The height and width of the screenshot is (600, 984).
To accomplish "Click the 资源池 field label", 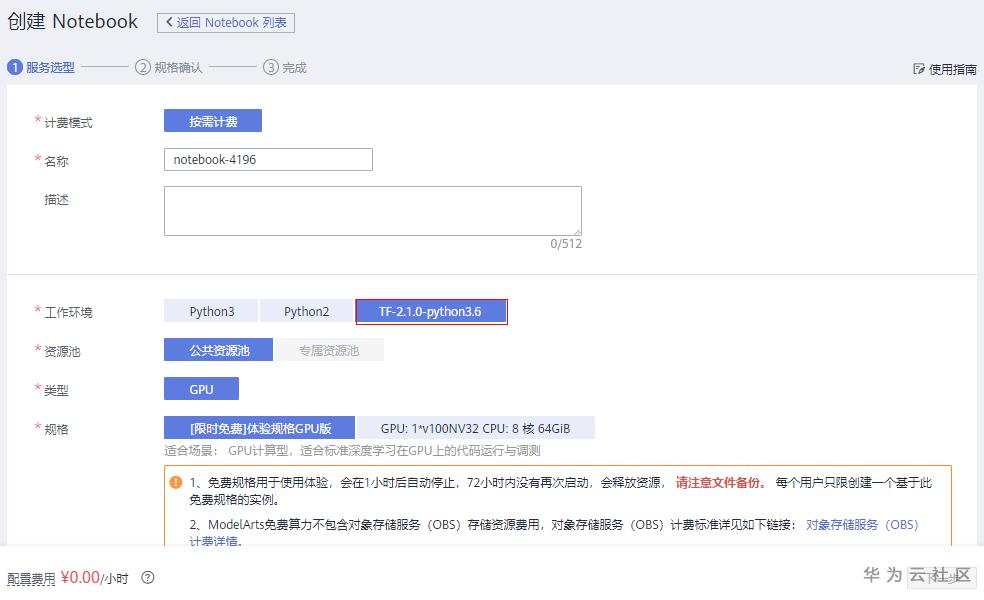I will click(62, 351).
